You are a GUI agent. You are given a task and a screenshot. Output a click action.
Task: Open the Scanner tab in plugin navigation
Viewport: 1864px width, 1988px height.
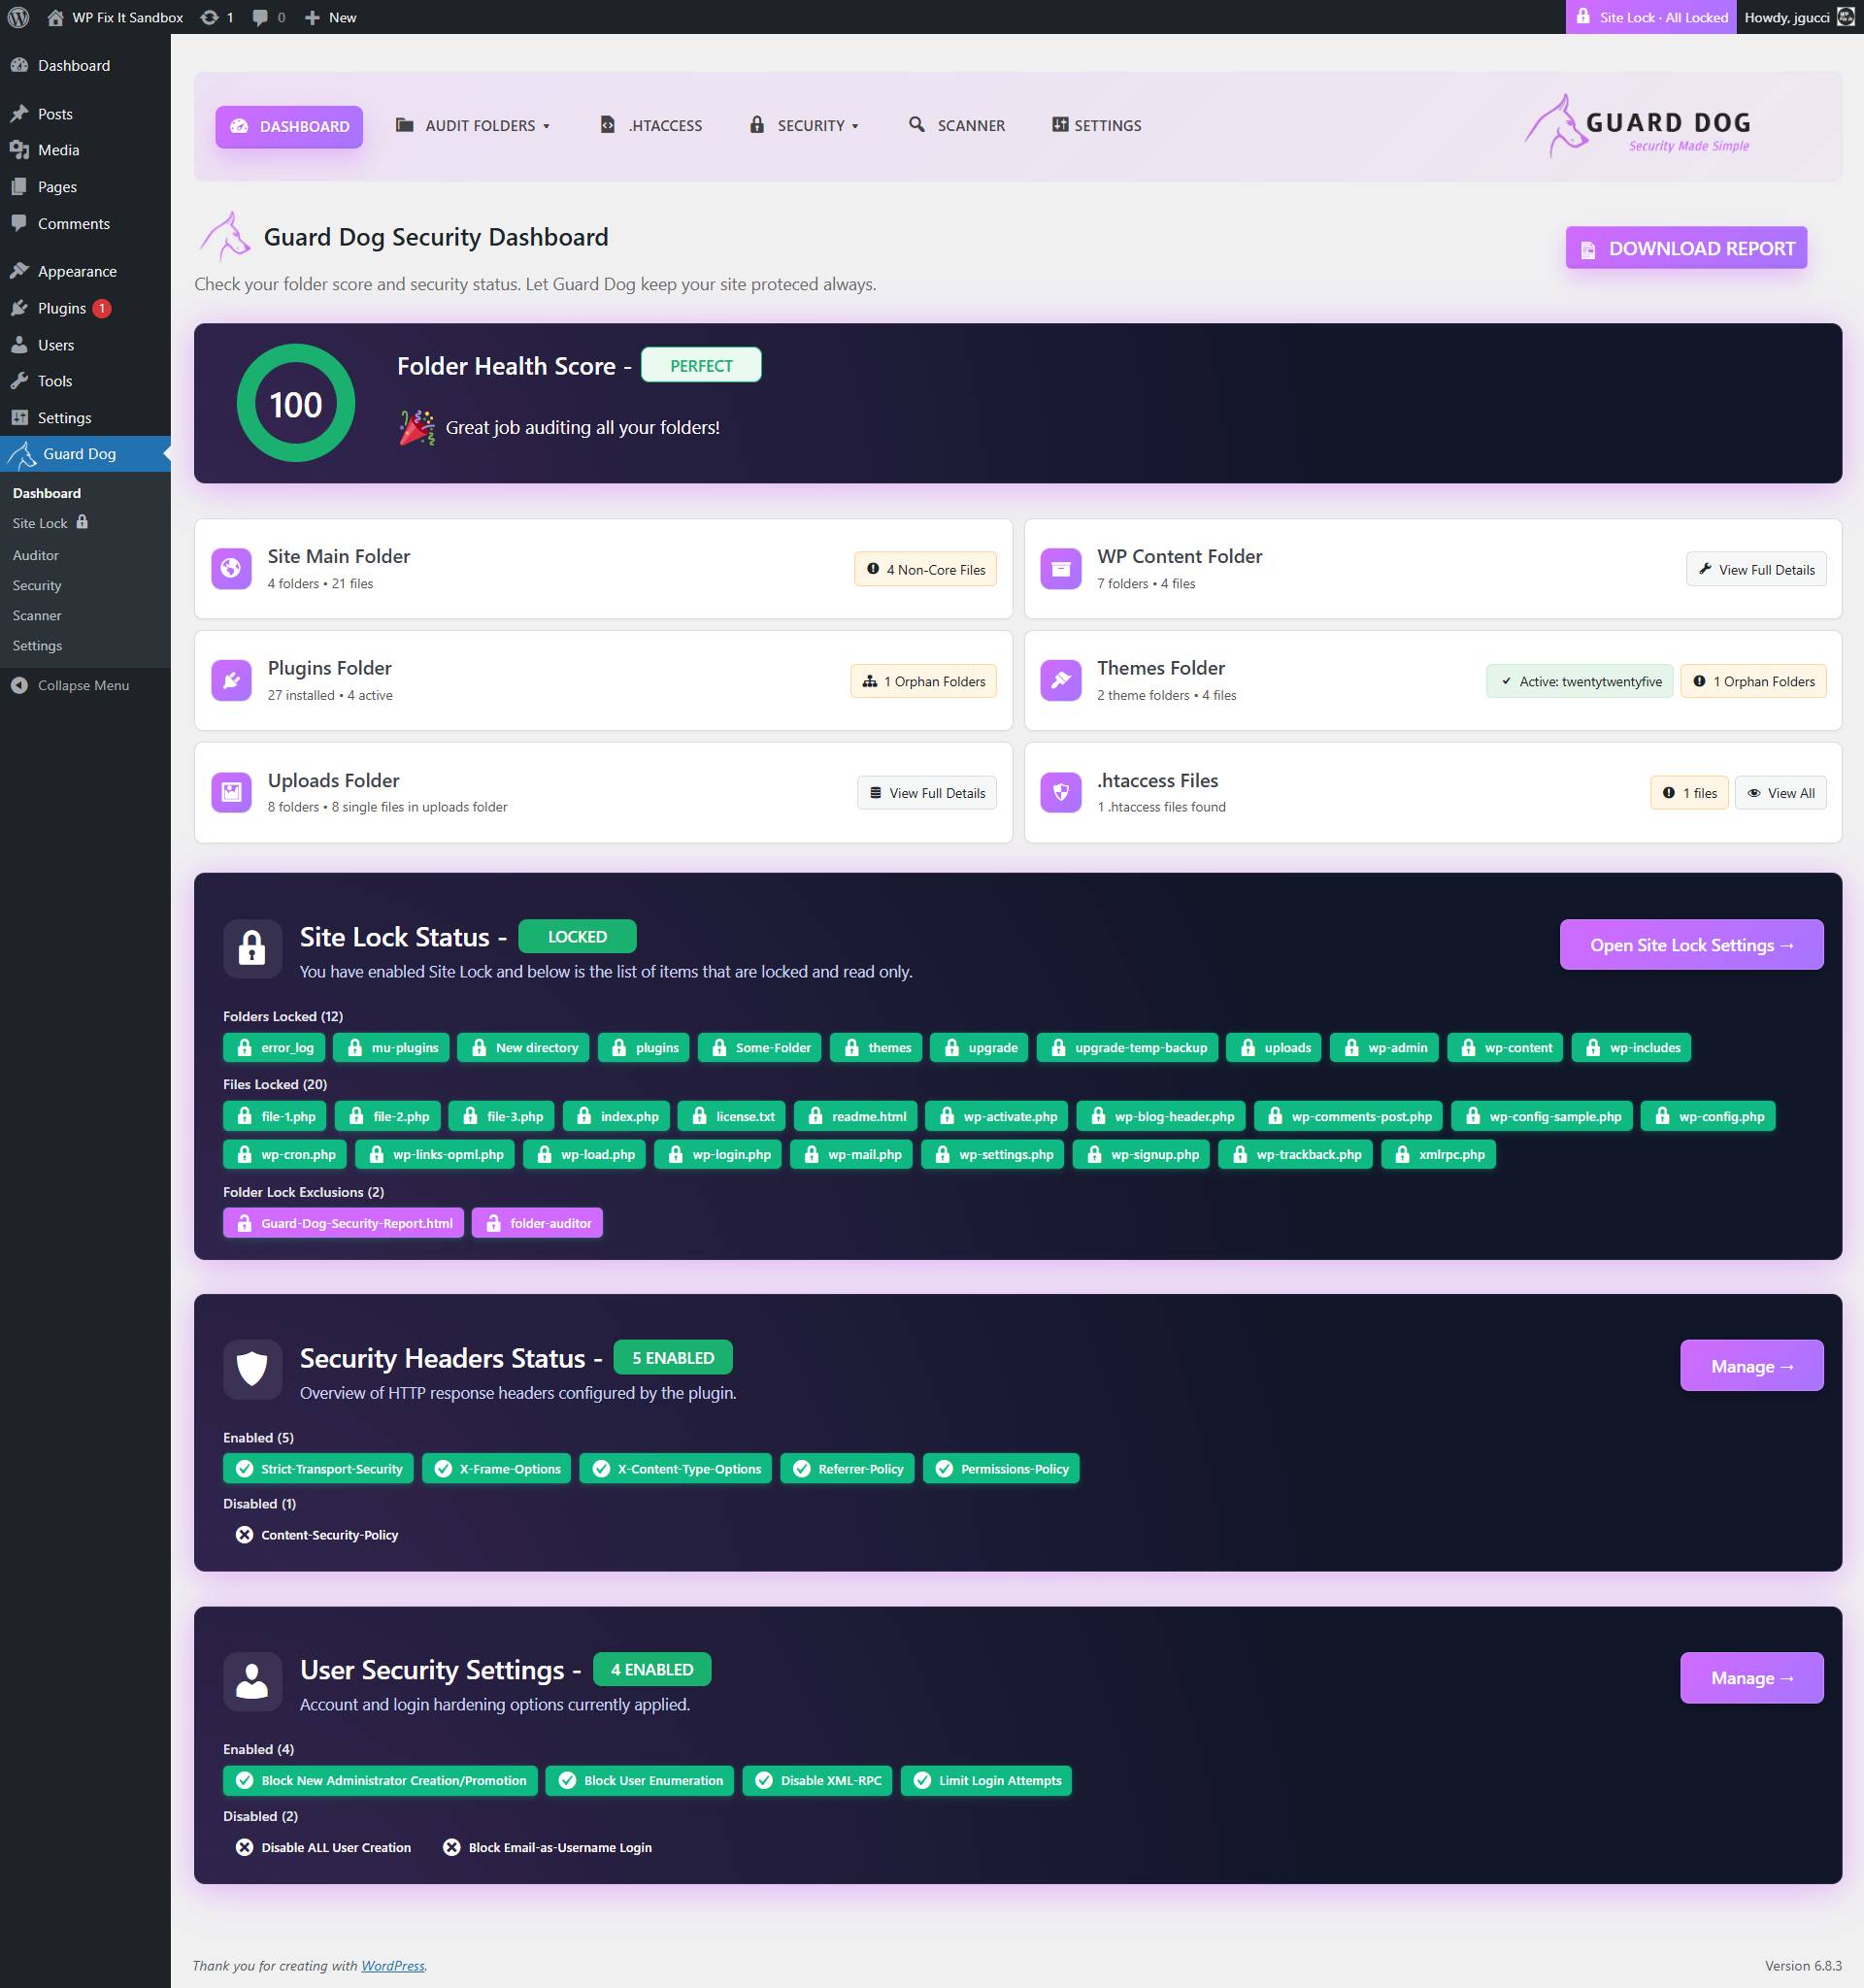(957, 126)
